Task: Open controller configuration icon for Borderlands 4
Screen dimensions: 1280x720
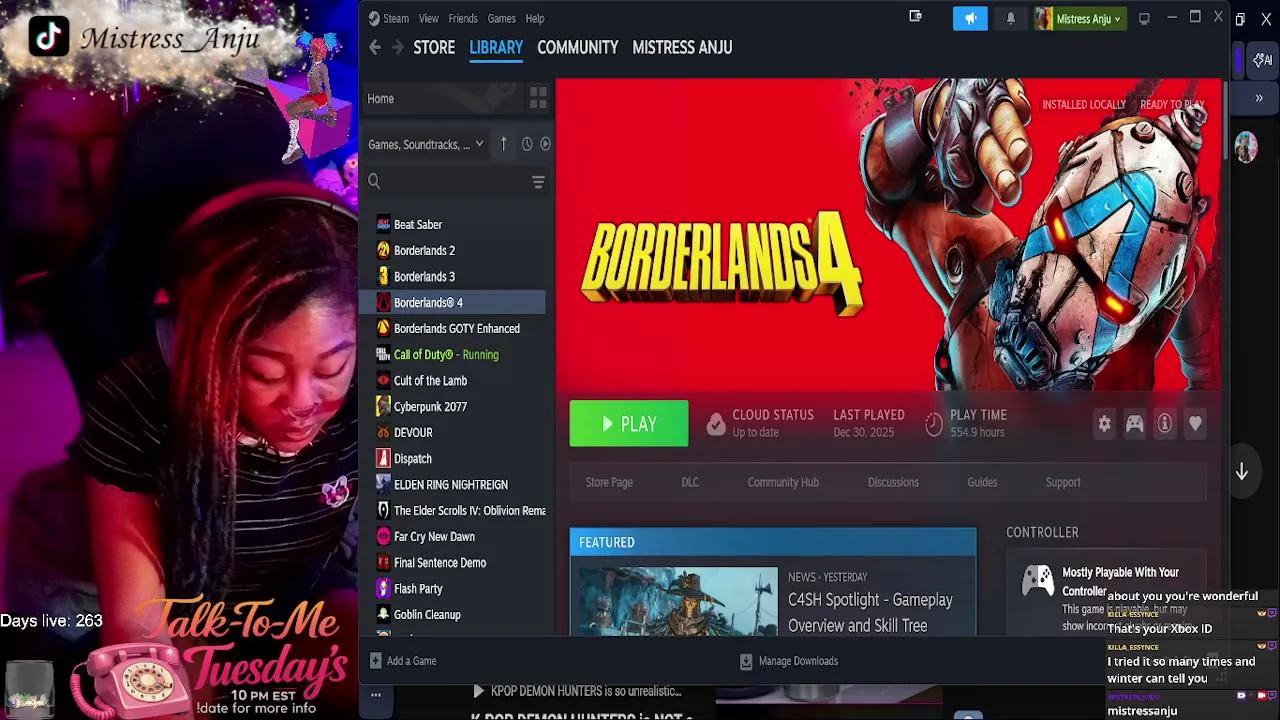Action: 1134,424
